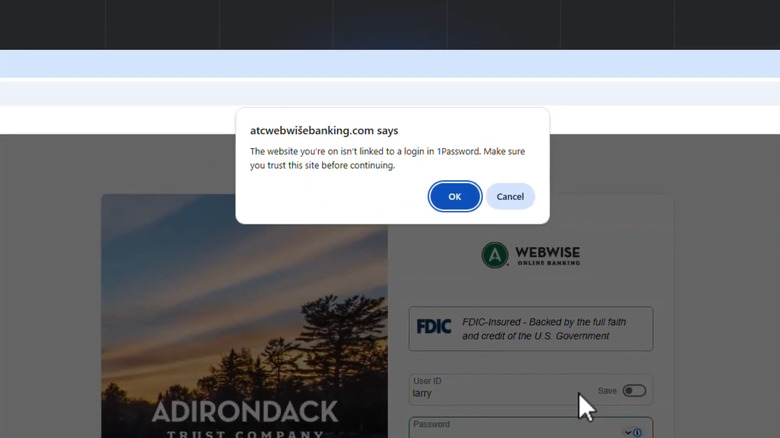Click the dark tab strip at top
This screenshot has width=780, height=438.
pos(390,24)
